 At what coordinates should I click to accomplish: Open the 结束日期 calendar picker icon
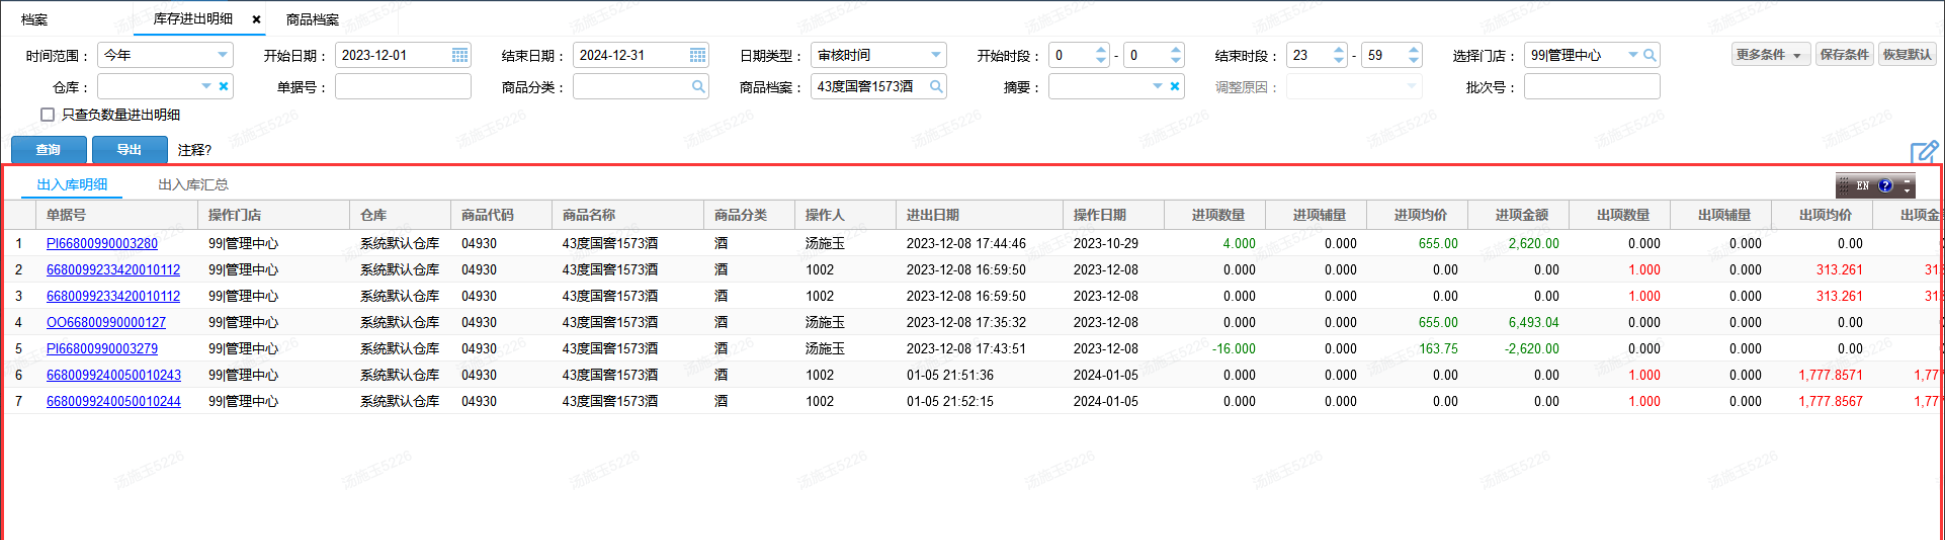tap(697, 56)
